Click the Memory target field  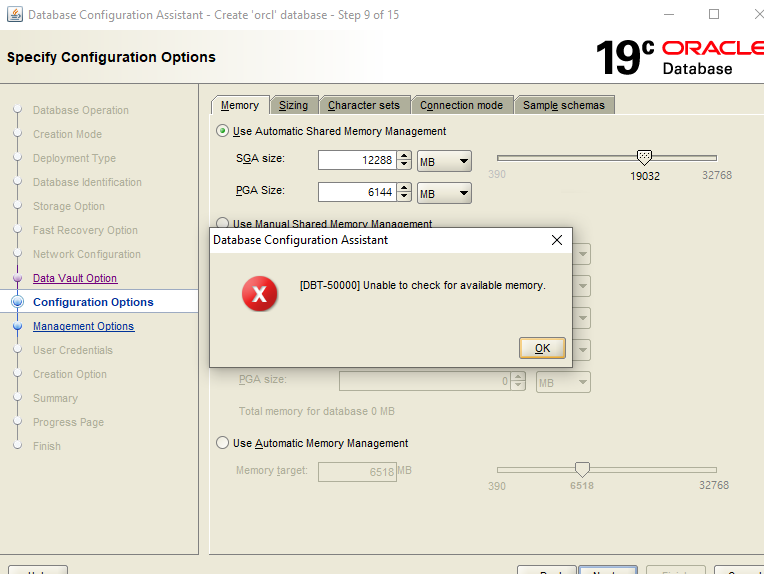(x=357, y=472)
